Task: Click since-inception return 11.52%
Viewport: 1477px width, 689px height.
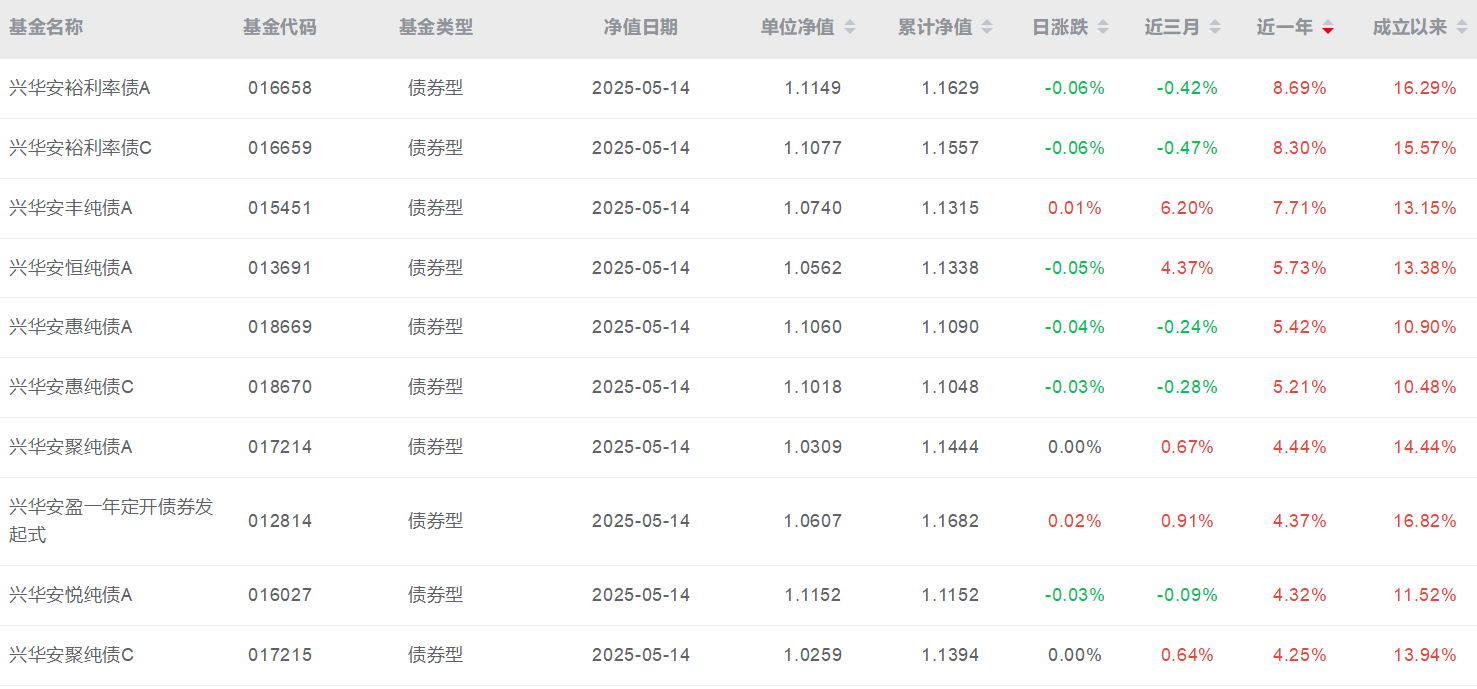Action: coord(1425,595)
